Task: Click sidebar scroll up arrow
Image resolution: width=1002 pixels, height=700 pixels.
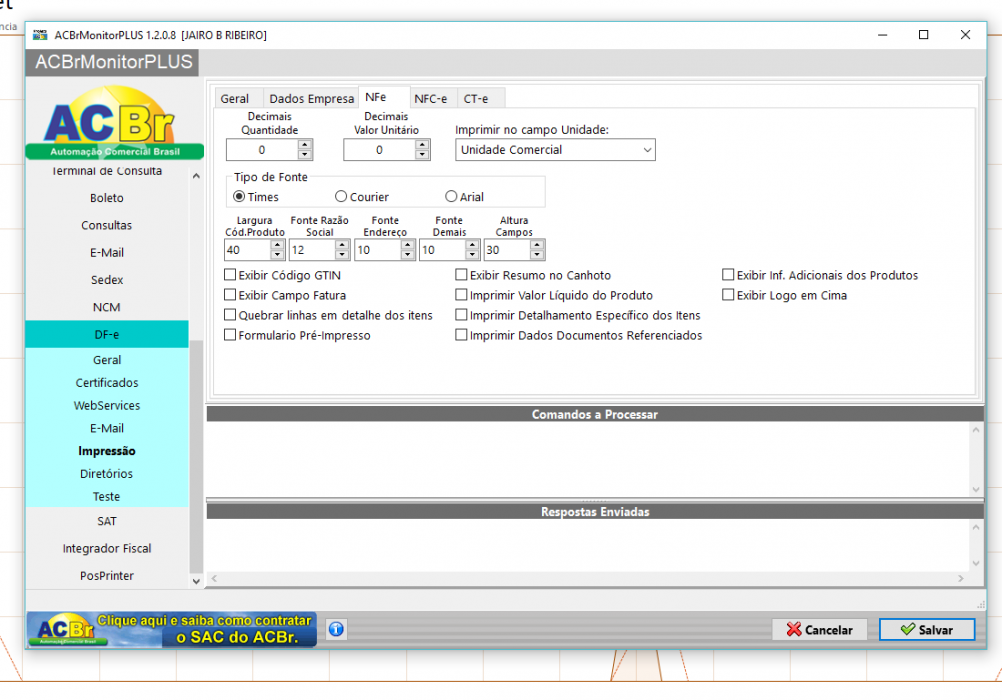Action: tap(196, 176)
